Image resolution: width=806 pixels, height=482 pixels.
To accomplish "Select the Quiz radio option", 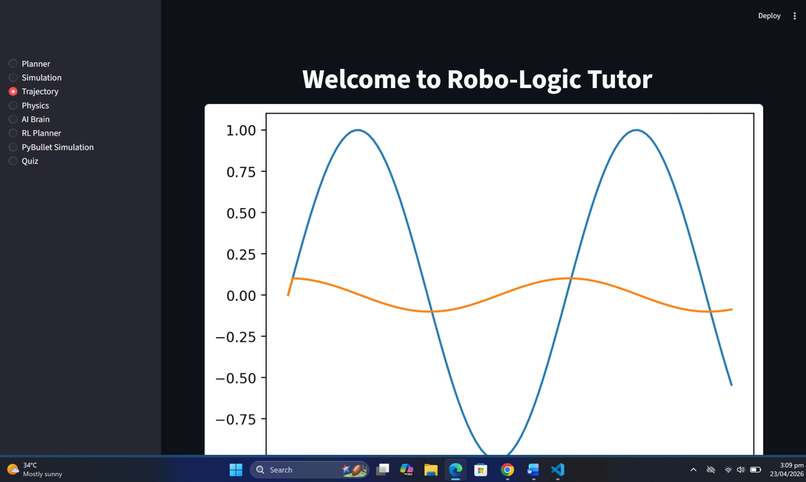I will [x=24, y=161].
